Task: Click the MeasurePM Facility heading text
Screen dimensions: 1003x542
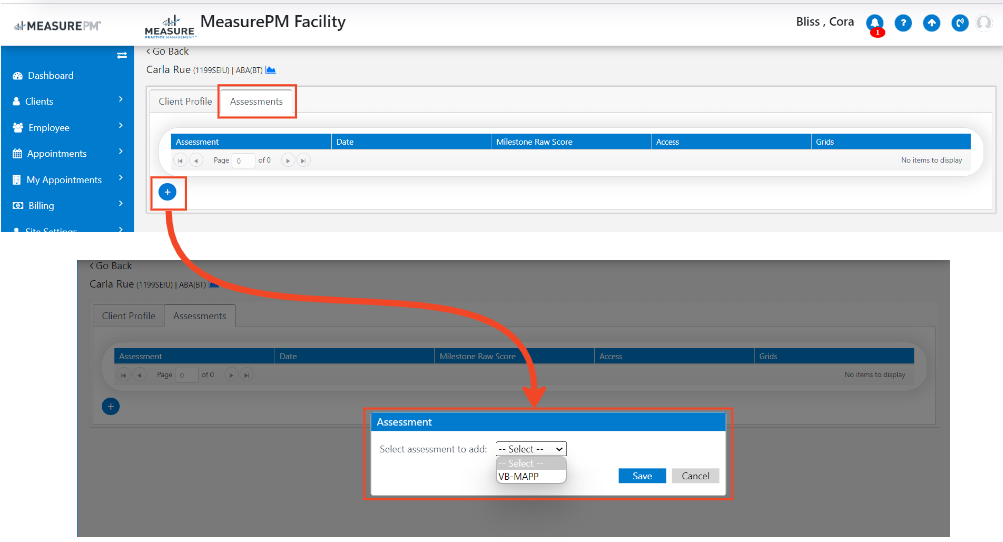Action: (273, 22)
